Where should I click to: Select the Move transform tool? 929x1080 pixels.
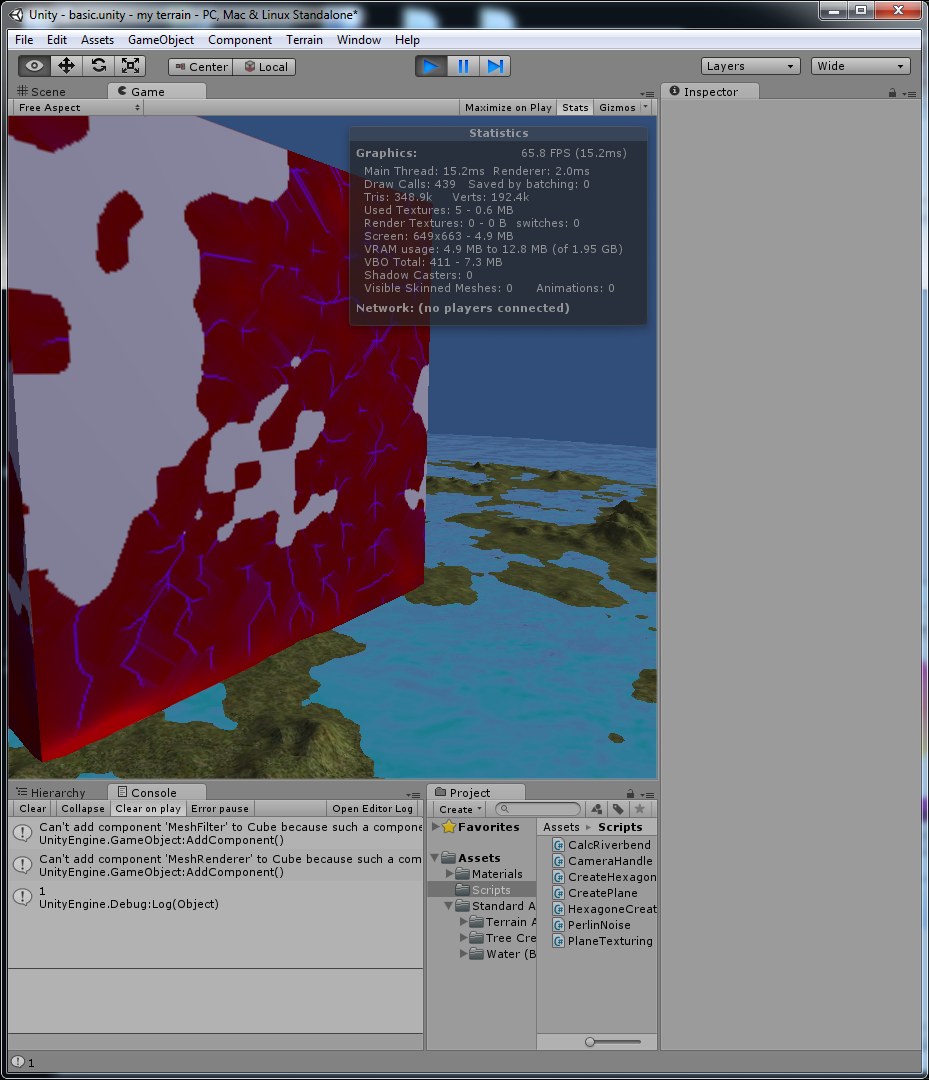pos(67,66)
